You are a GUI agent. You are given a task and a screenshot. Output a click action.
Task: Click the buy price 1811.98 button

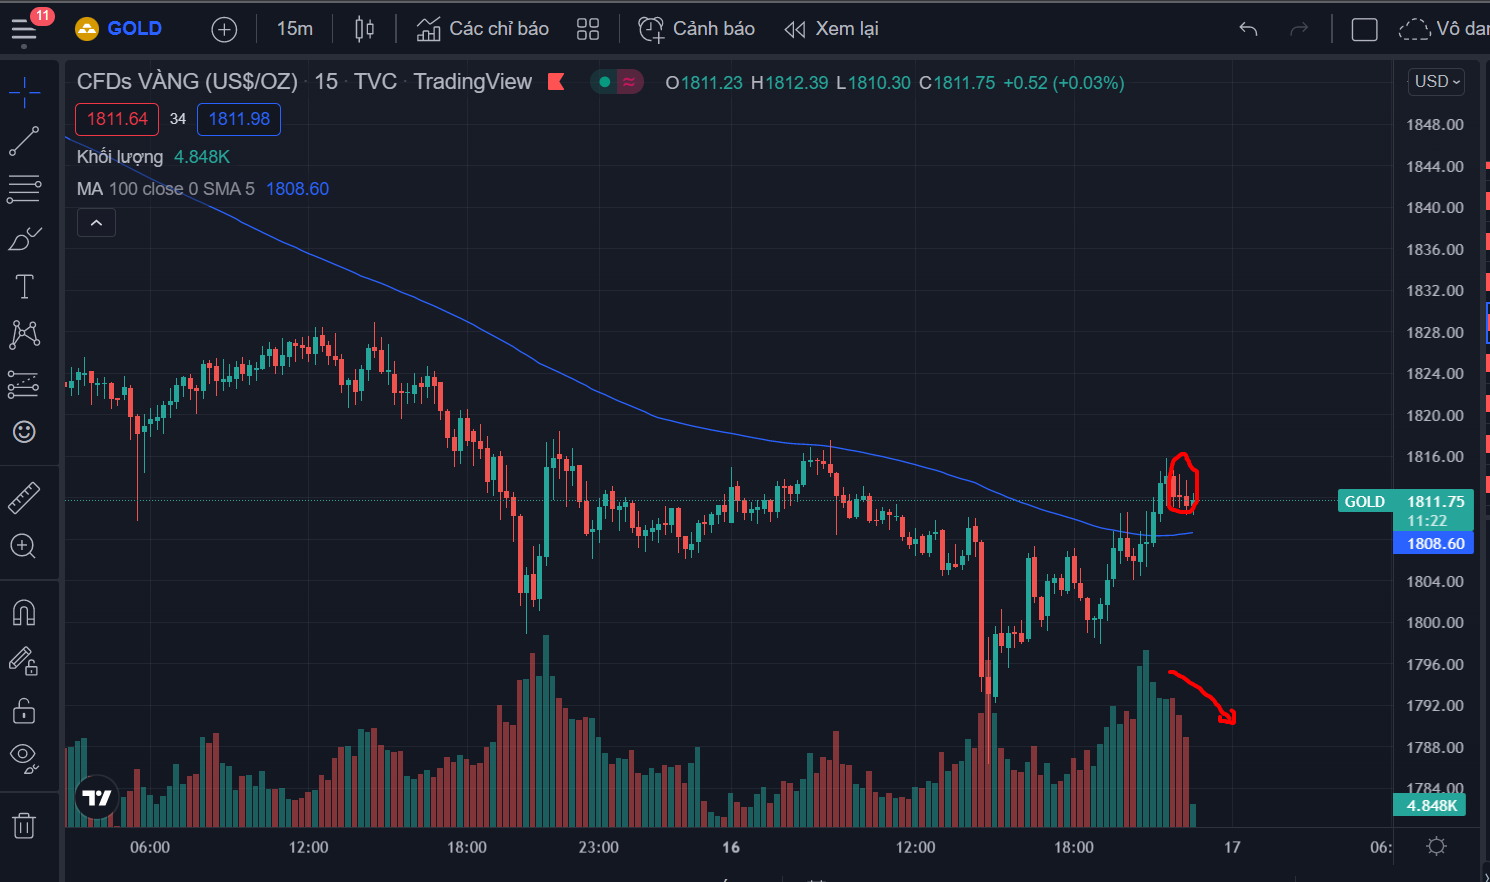239,119
